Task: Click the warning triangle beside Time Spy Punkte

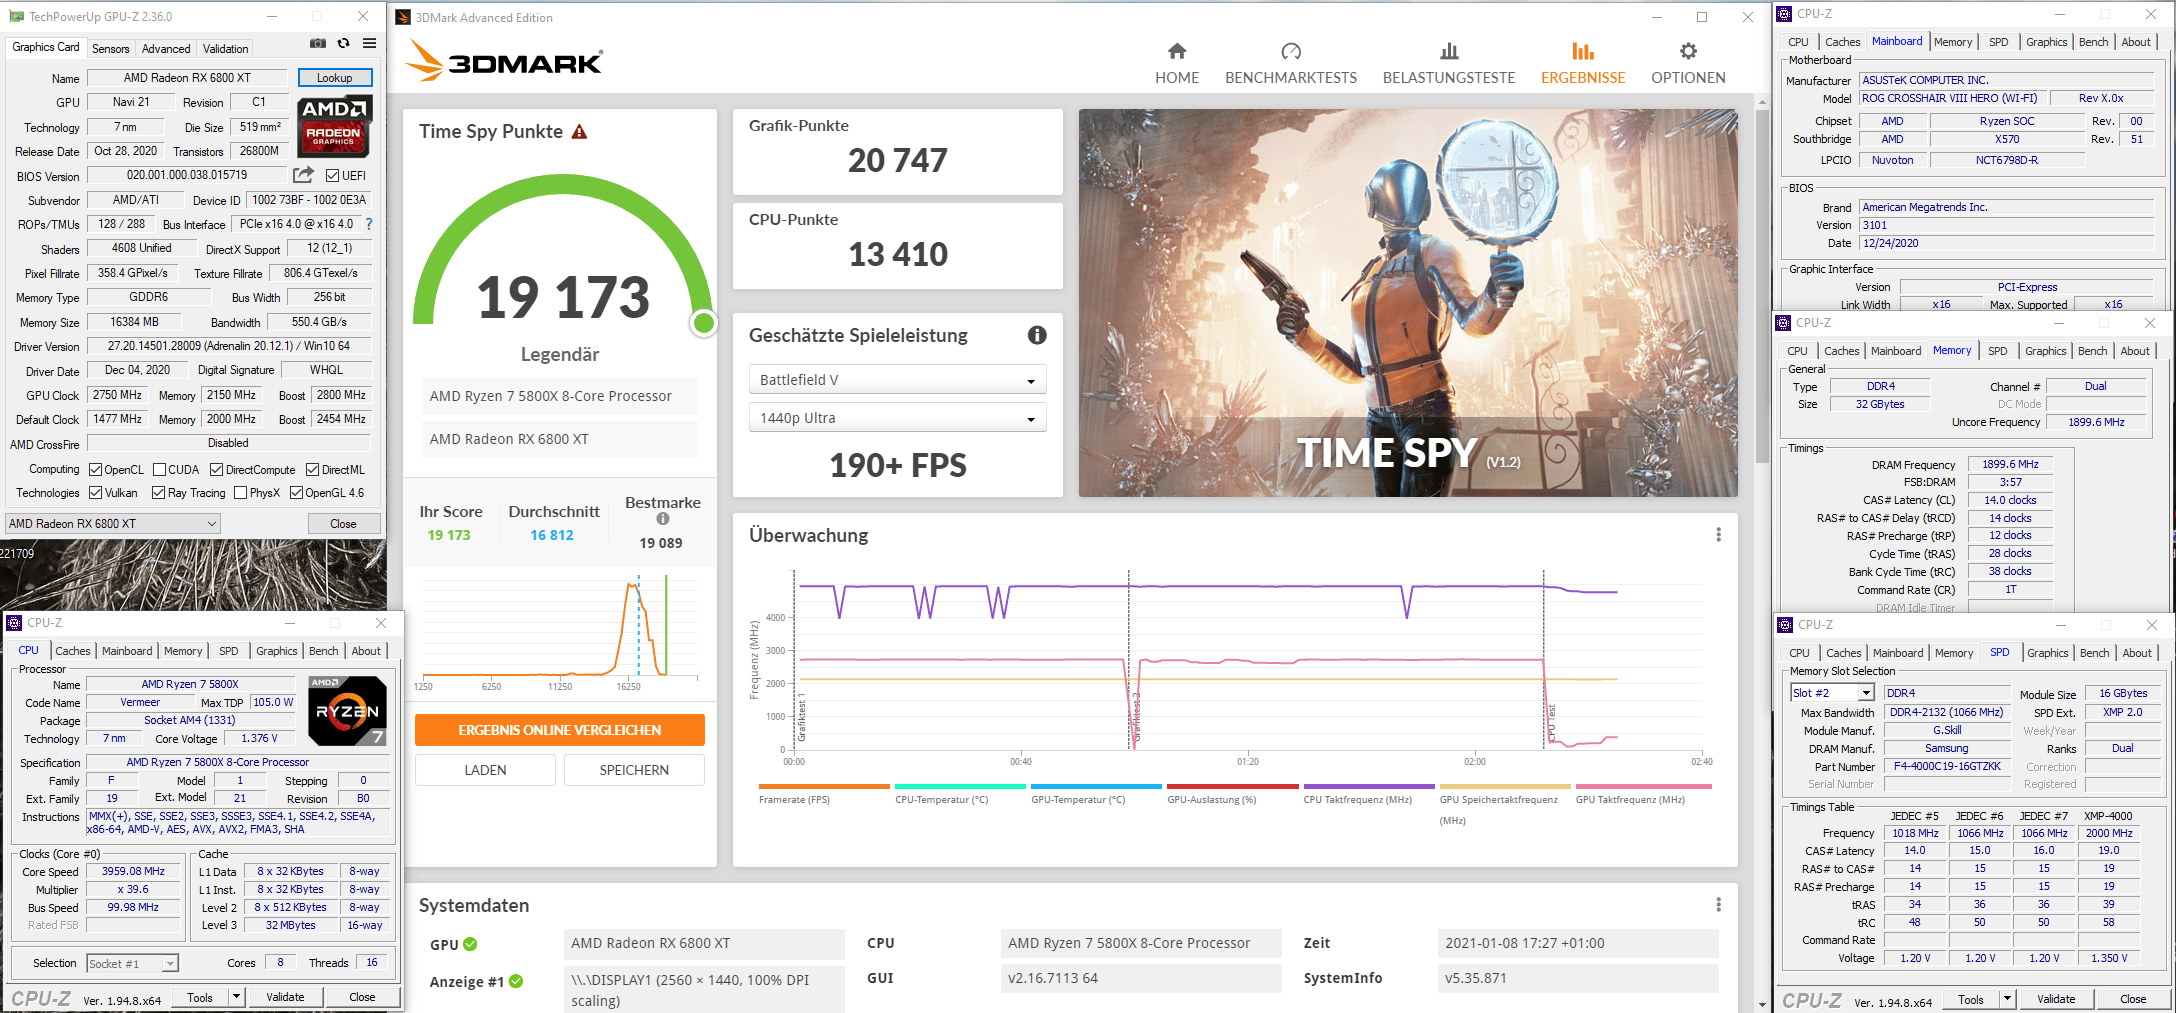Action: pos(579,132)
